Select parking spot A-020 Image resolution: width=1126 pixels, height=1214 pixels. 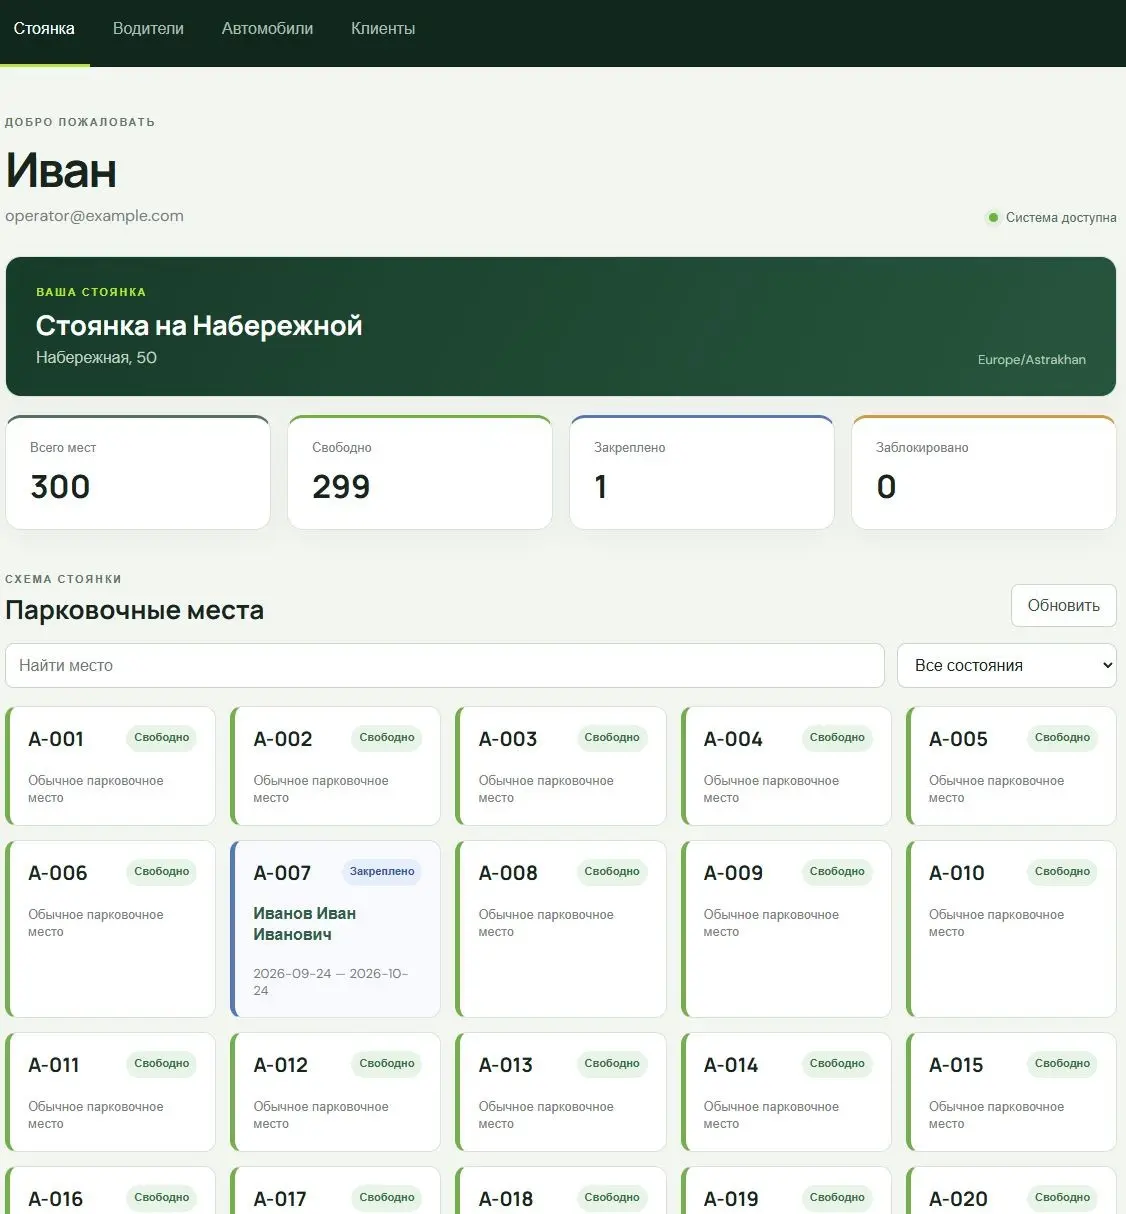click(x=1011, y=1191)
